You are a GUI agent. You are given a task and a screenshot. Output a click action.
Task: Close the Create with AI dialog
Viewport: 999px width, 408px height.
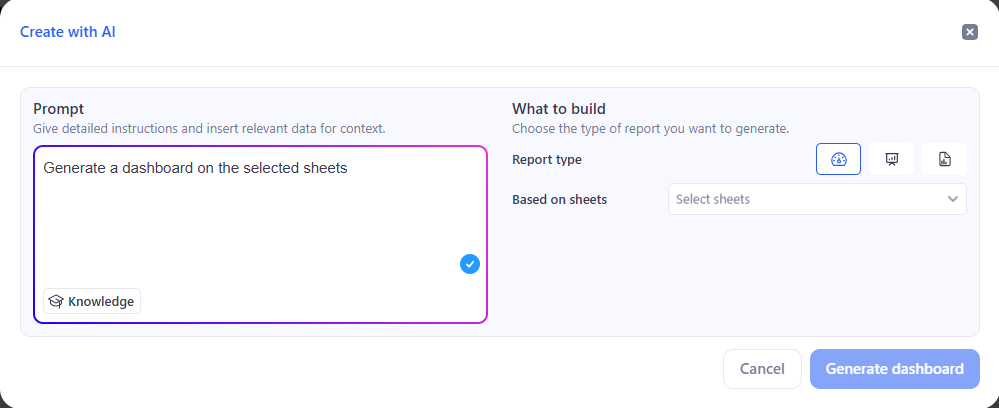pos(969,32)
